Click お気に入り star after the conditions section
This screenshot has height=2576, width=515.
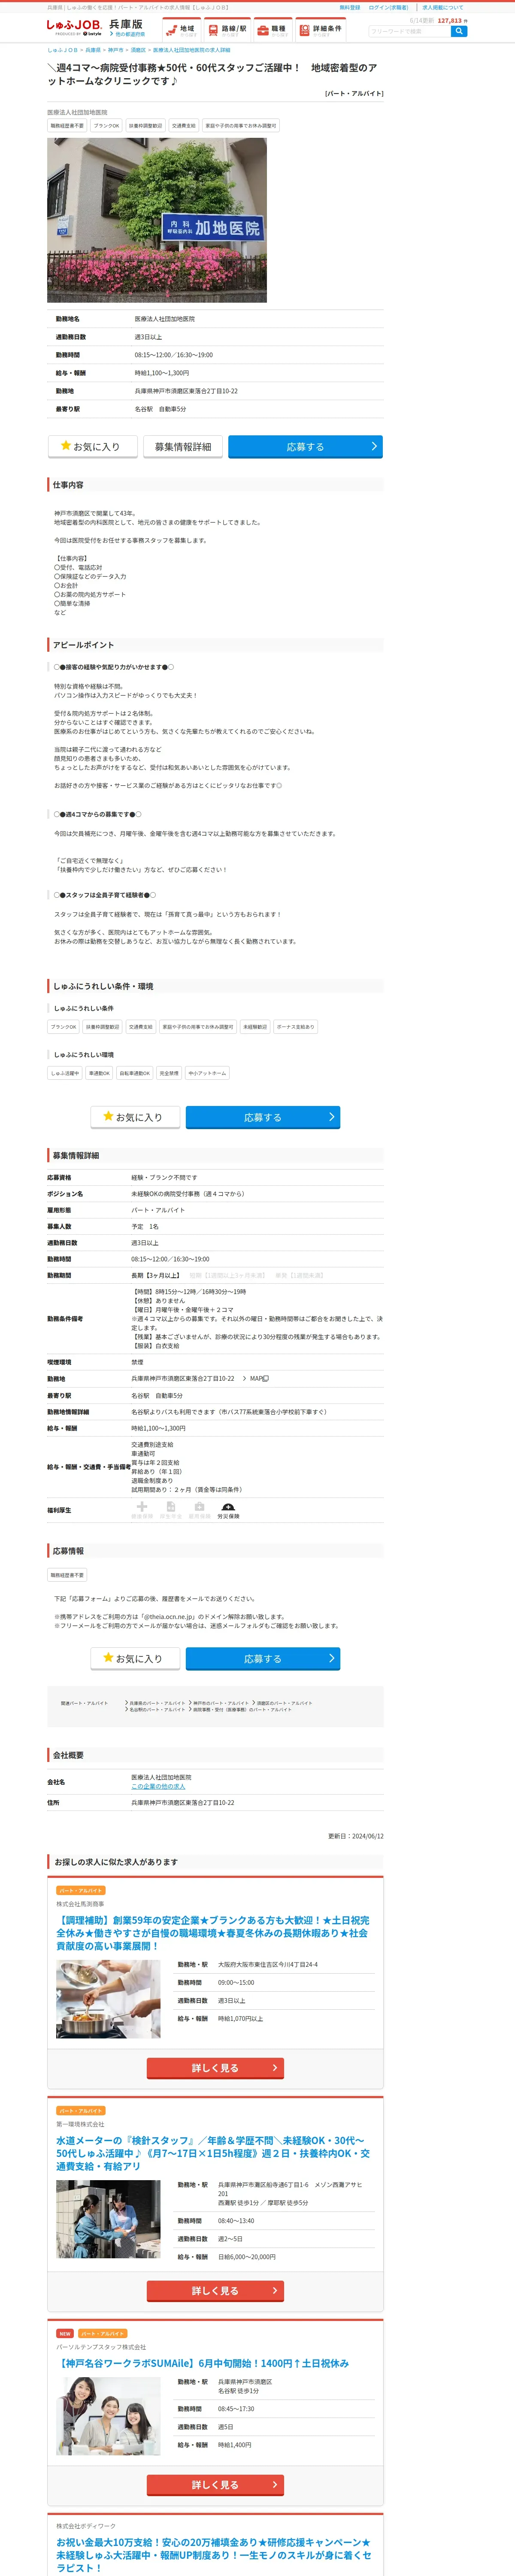pyautogui.click(x=135, y=1117)
